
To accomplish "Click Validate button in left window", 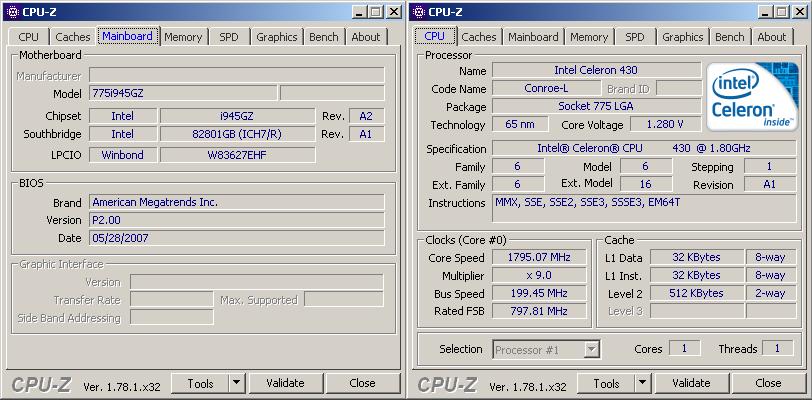I will pos(285,383).
